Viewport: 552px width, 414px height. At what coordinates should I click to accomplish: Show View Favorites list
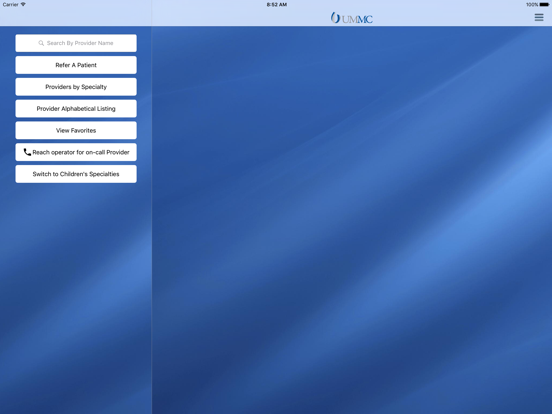click(76, 130)
